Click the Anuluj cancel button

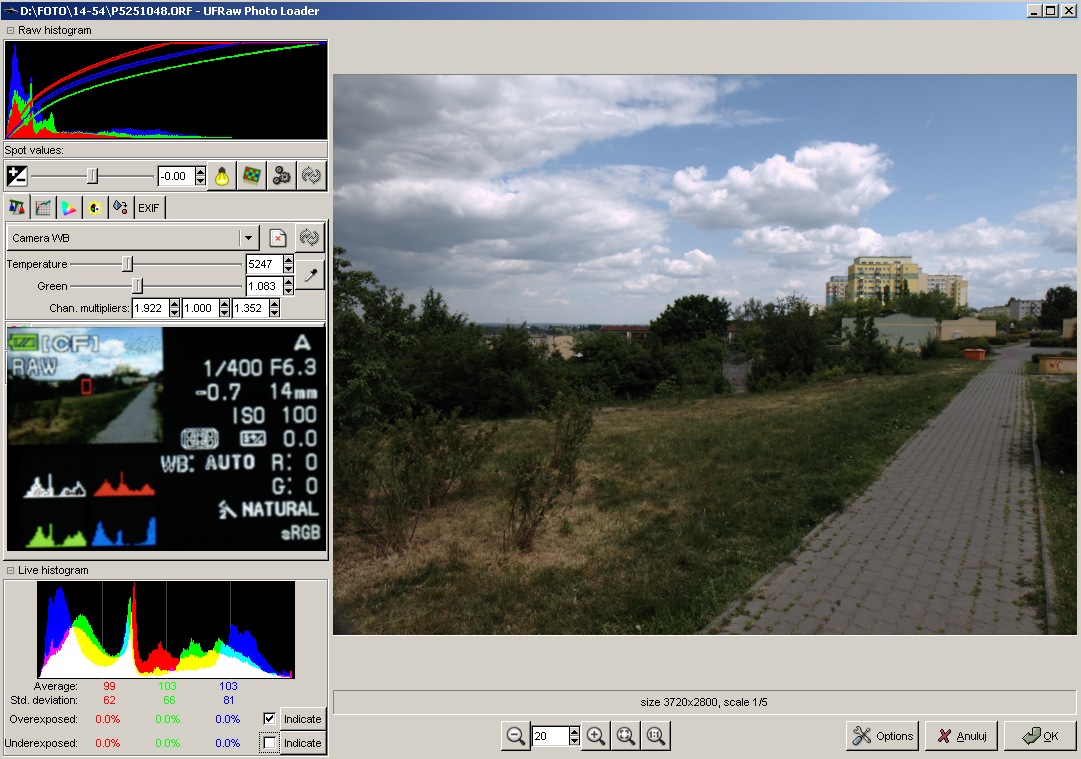tap(961, 736)
